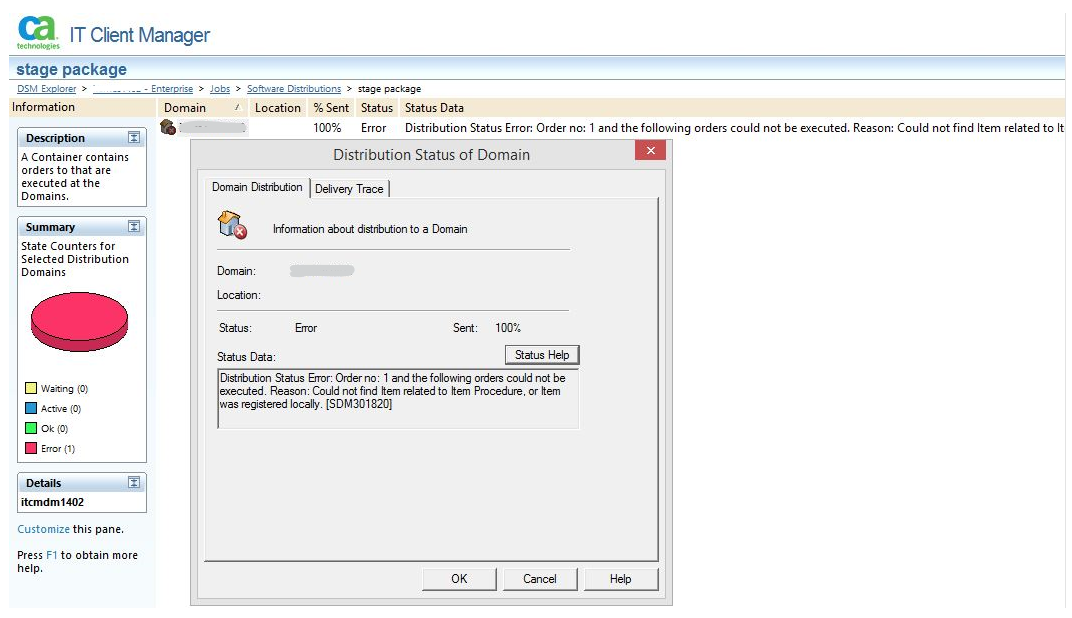Collapse the Summary panel

[134, 226]
